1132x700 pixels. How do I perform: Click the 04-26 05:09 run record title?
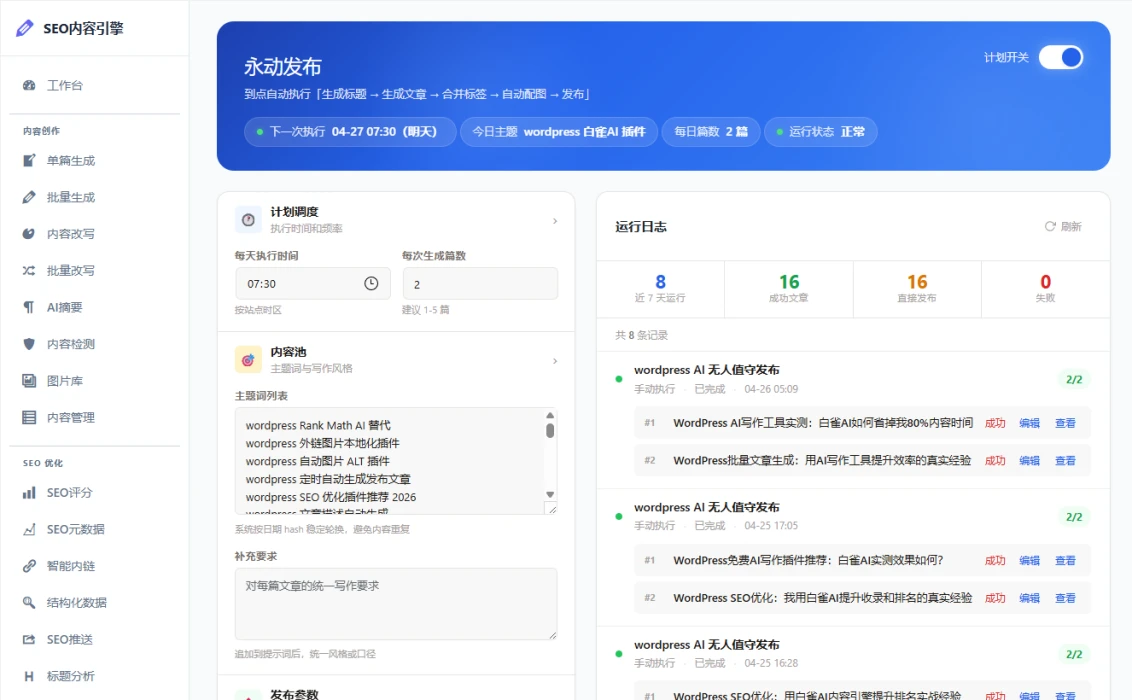coord(707,370)
